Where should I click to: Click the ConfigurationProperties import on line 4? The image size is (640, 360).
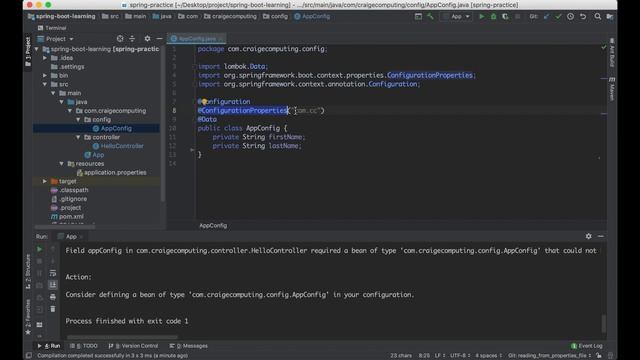coord(429,76)
